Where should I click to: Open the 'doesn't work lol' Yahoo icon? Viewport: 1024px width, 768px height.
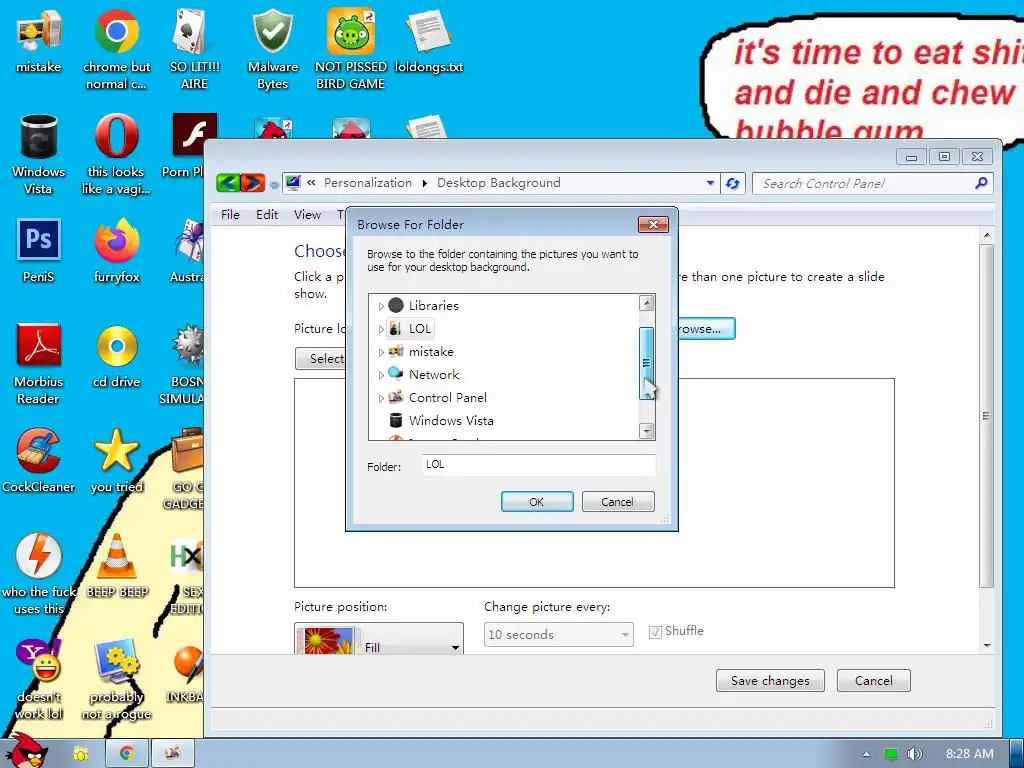(39, 679)
